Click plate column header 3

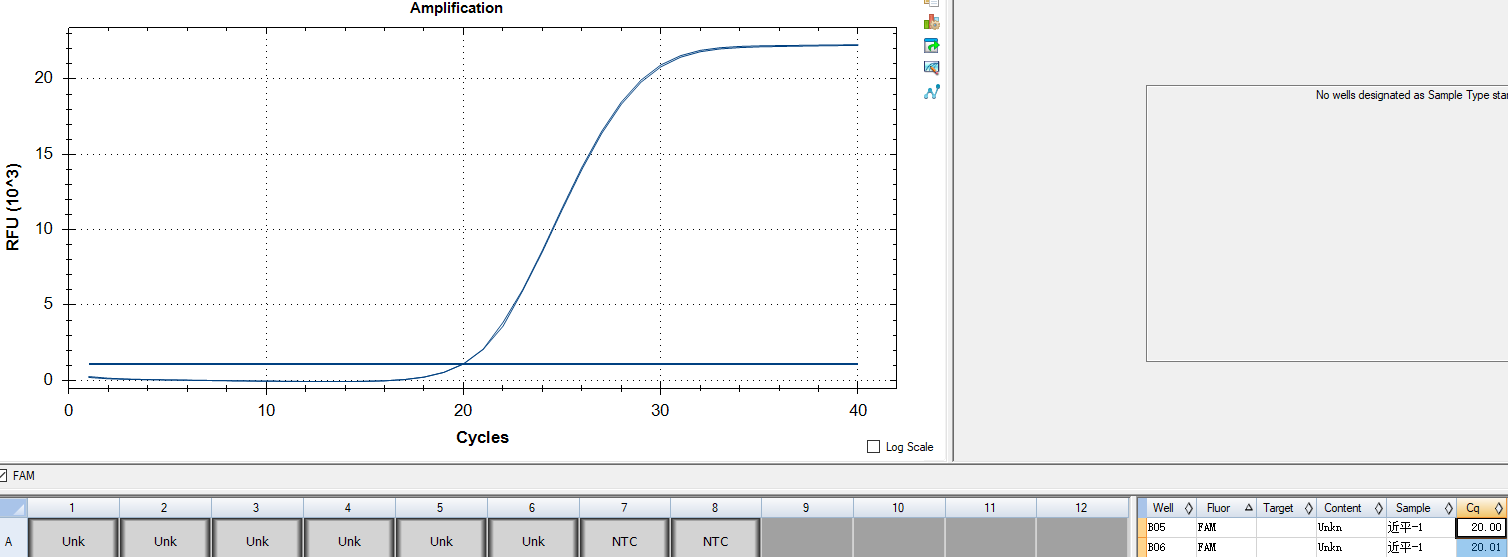click(257, 508)
